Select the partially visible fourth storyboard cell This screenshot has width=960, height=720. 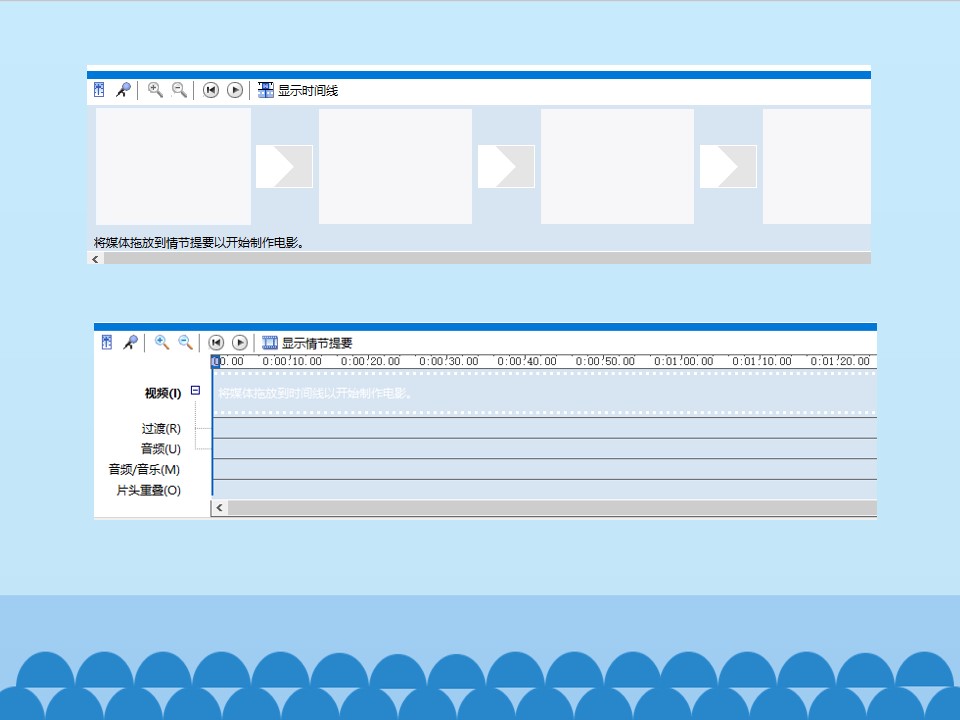(x=817, y=167)
